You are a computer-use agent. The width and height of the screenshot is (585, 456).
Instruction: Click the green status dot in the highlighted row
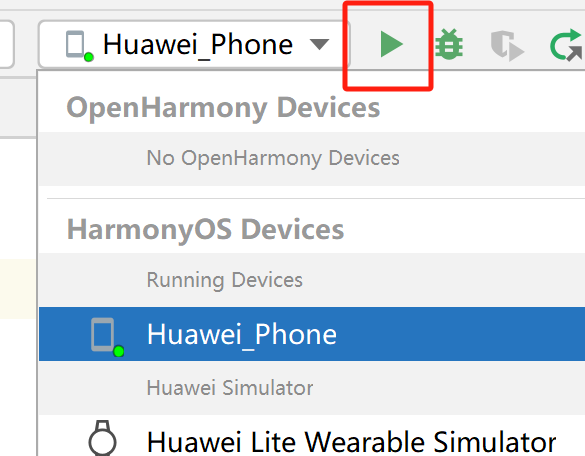coord(119,352)
